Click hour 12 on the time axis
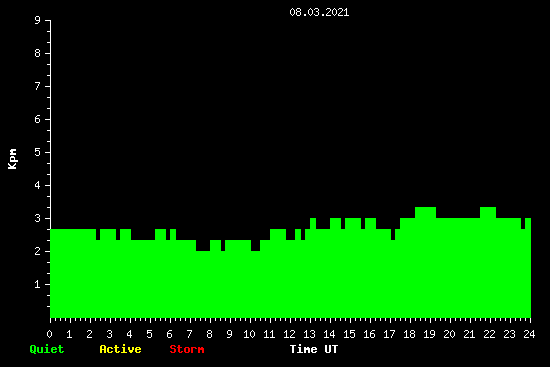 tap(289, 334)
